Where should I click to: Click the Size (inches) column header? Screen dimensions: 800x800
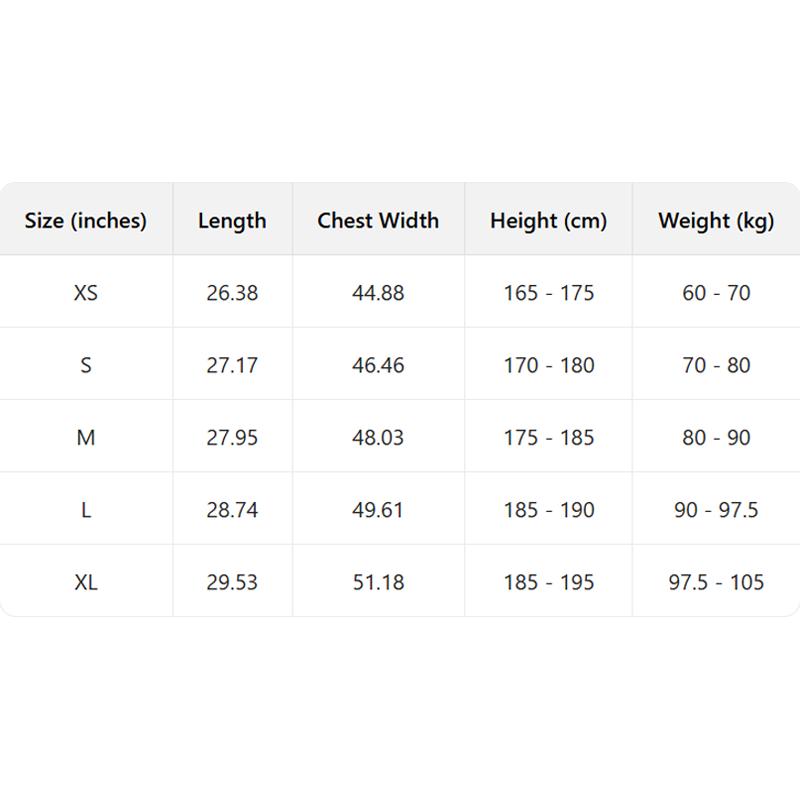pyautogui.click(x=86, y=221)
